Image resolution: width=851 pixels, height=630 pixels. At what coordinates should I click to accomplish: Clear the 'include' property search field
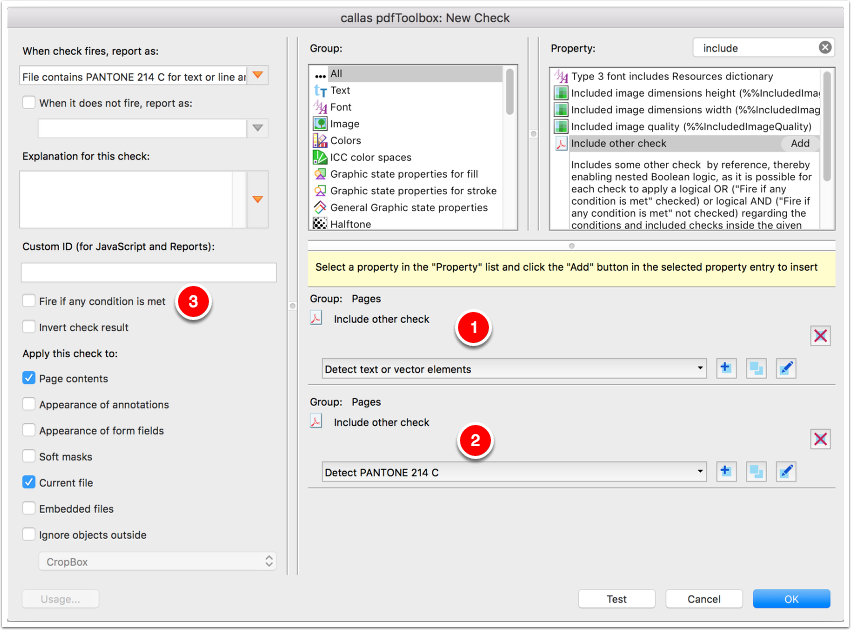coord(825,48)
